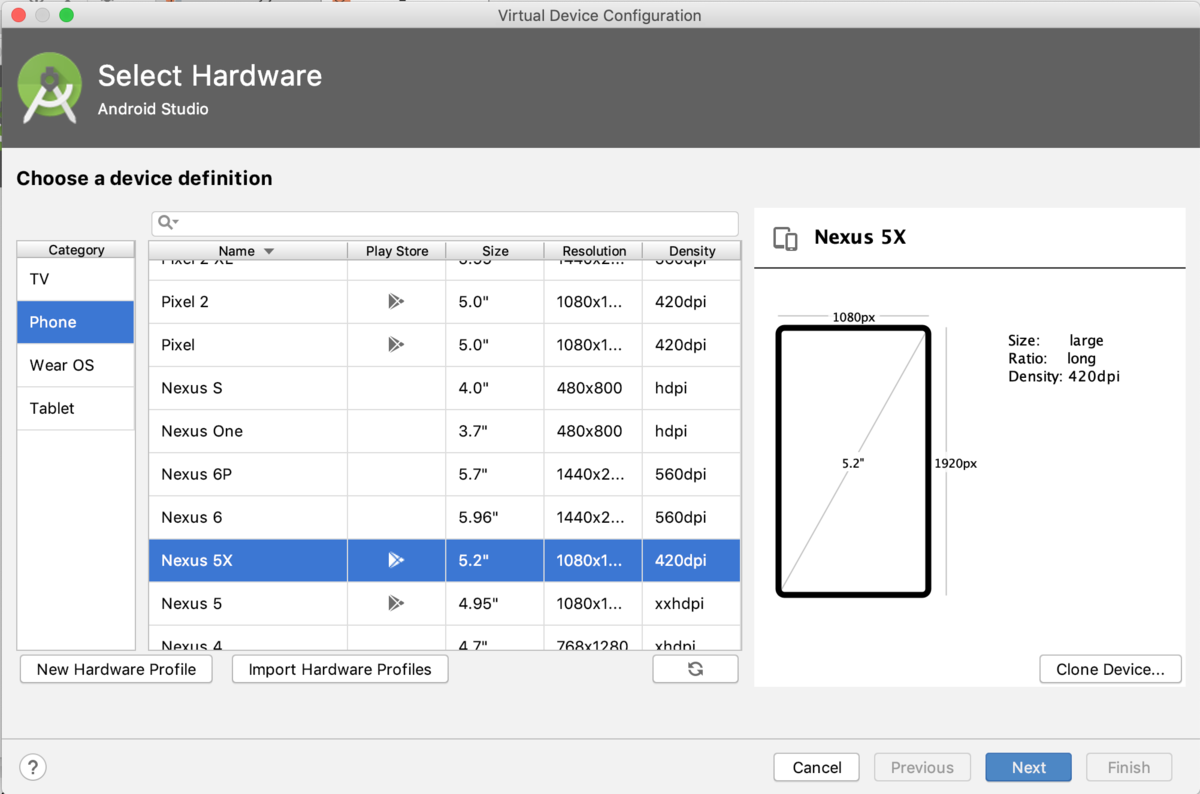The image size is (1200, 794).
Task: Click the refresh device list icon button
Action: click(695, 669)
